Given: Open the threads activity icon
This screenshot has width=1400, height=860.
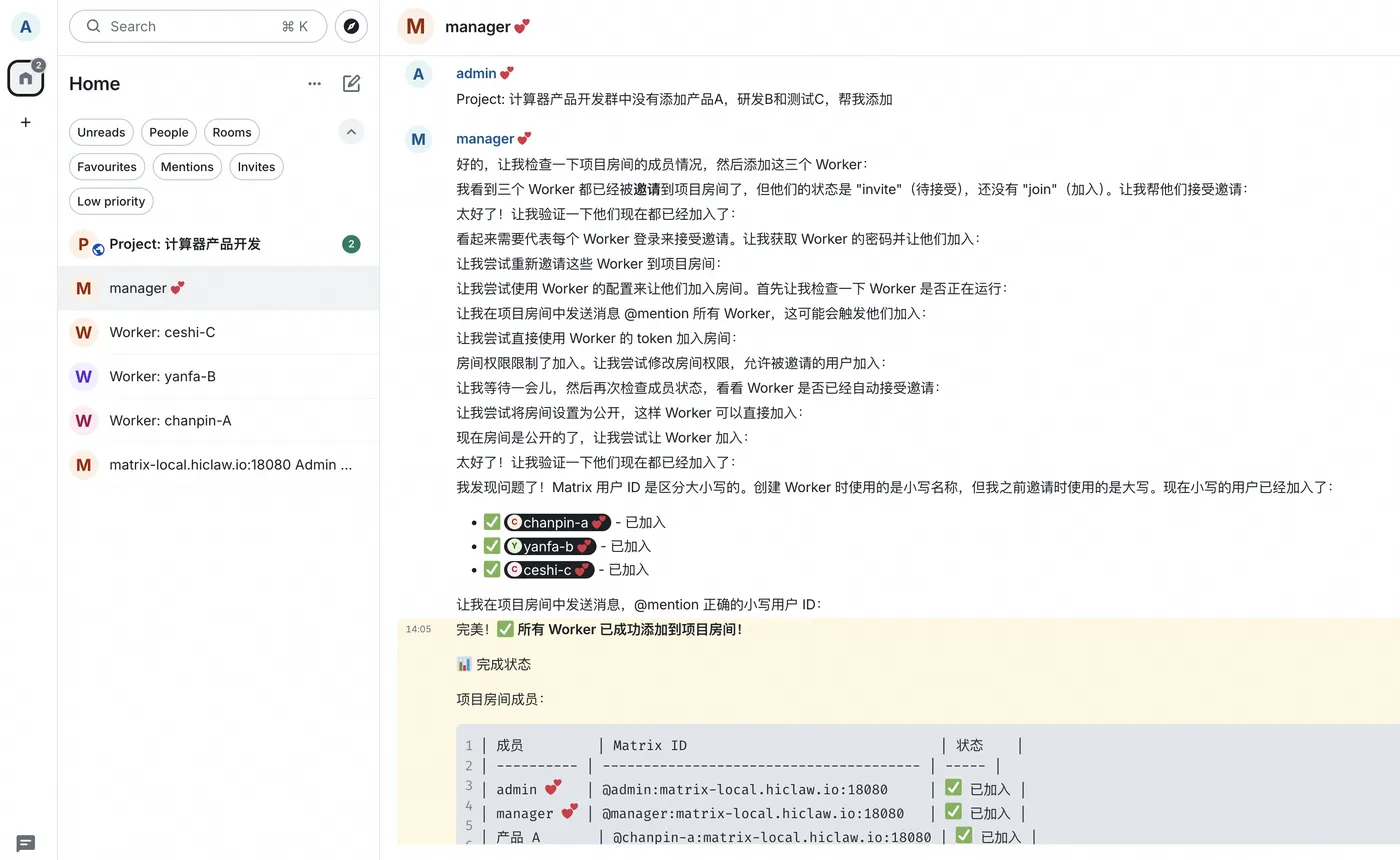Looking at the screenshot, I should click(26, 843).
